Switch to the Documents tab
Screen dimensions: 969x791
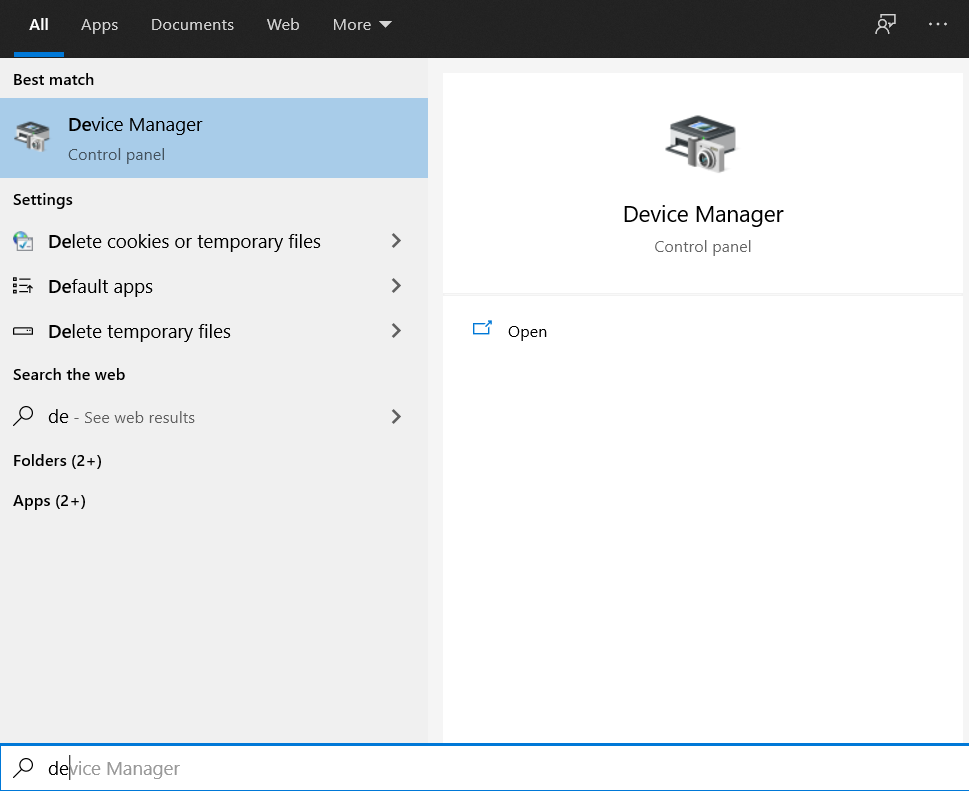pos(192,25)
